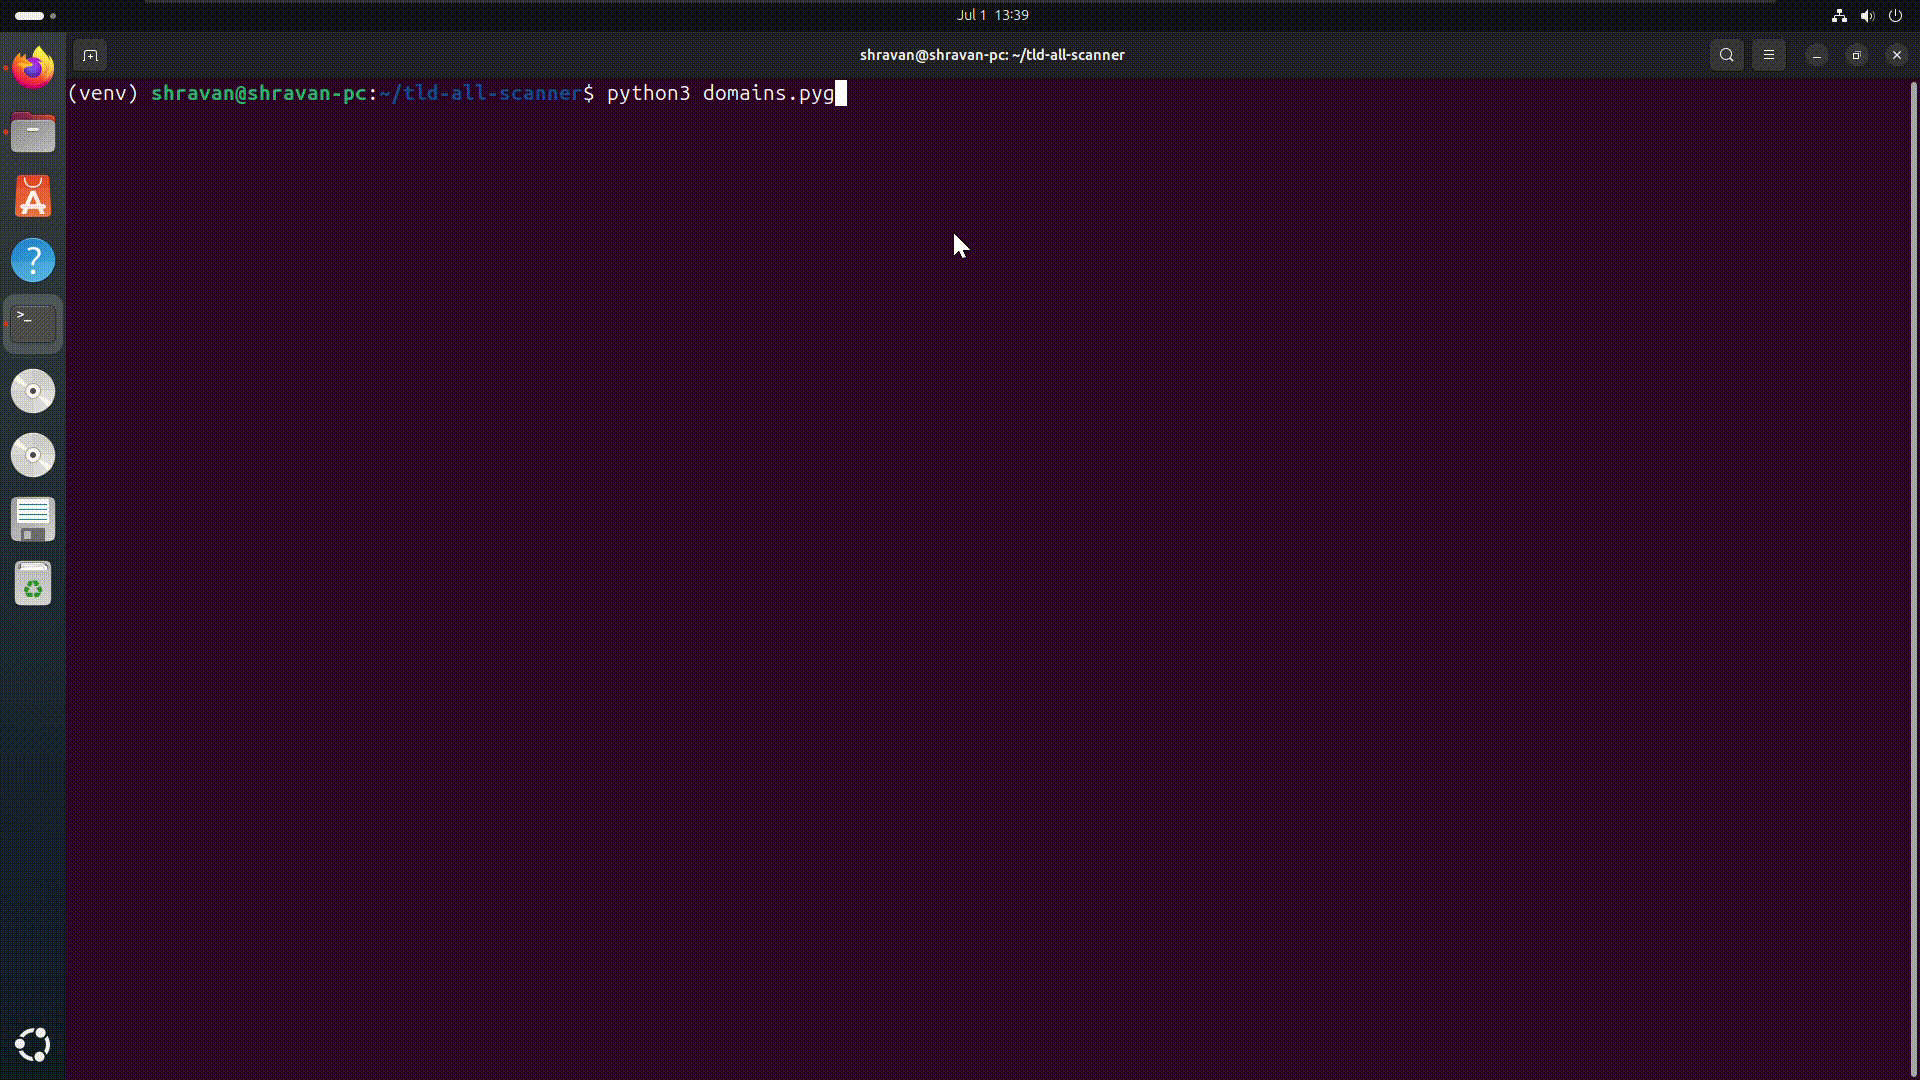
Task: Minimize the terminal window
Action: point(1817,56)
